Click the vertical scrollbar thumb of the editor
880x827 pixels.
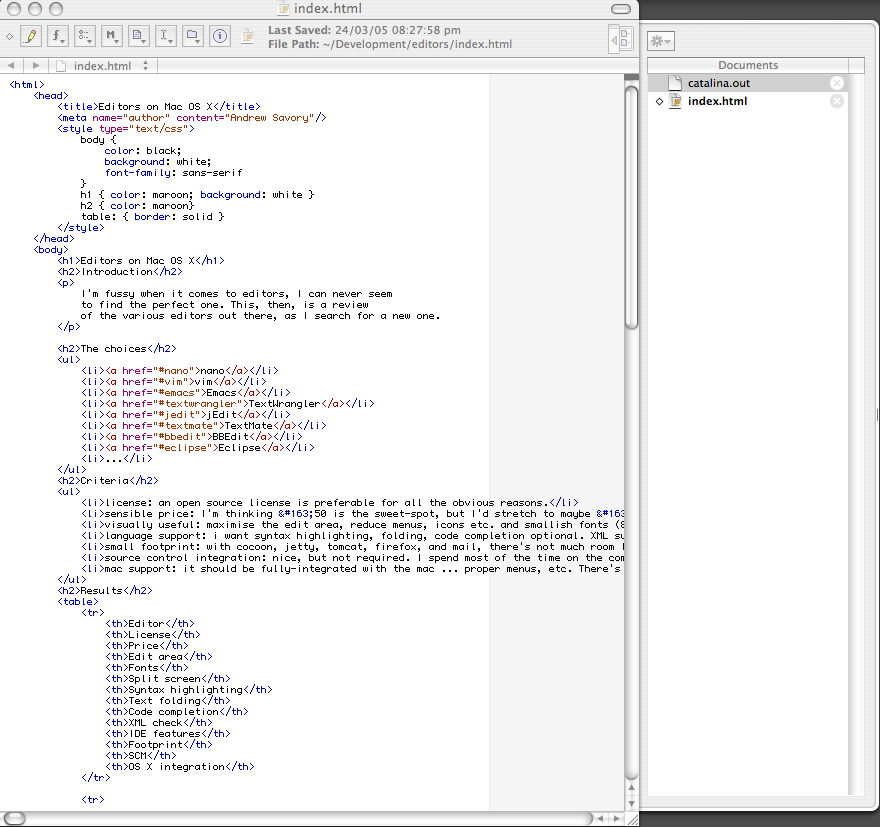[x=631, y=206]
